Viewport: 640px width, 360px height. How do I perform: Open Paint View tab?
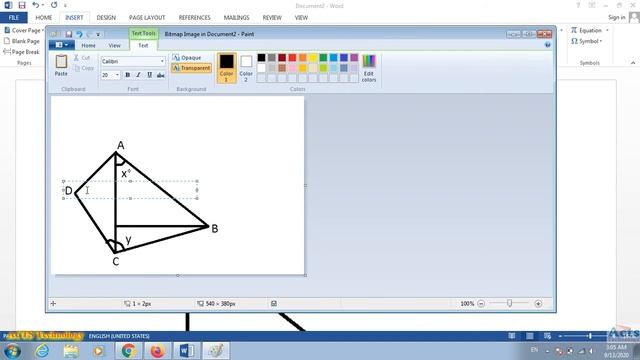115,45
